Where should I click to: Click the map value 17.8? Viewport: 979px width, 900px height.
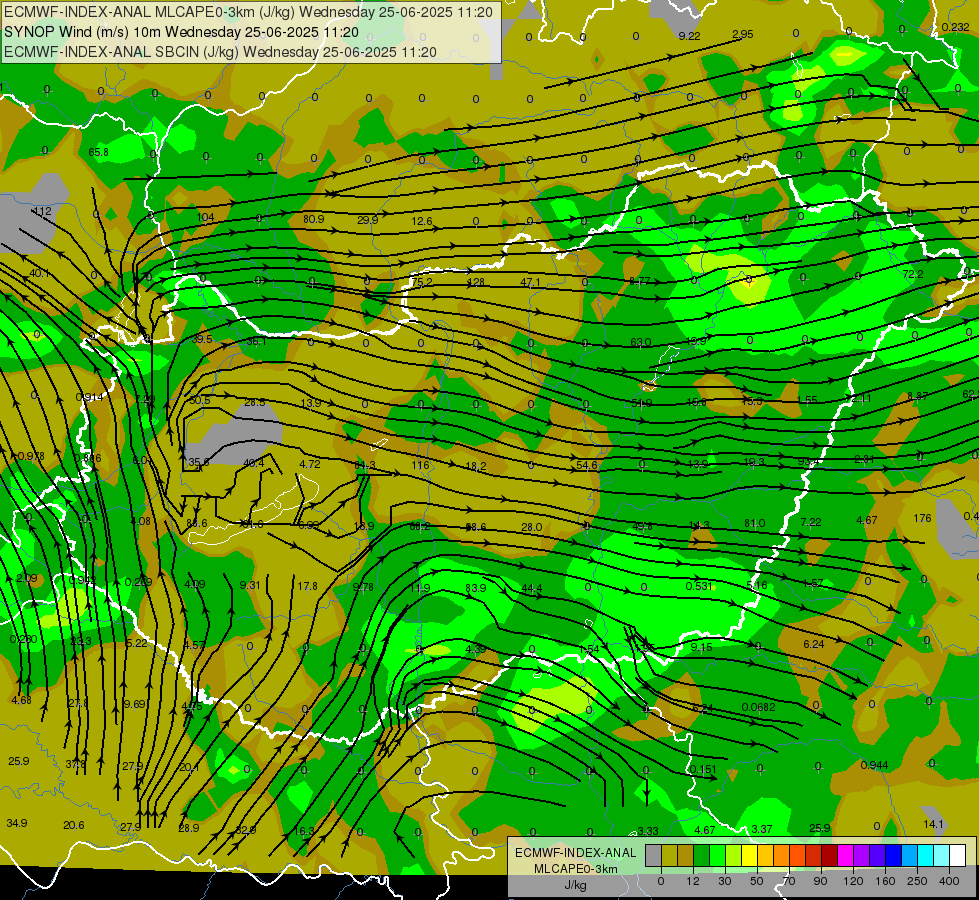coord(307,586)
